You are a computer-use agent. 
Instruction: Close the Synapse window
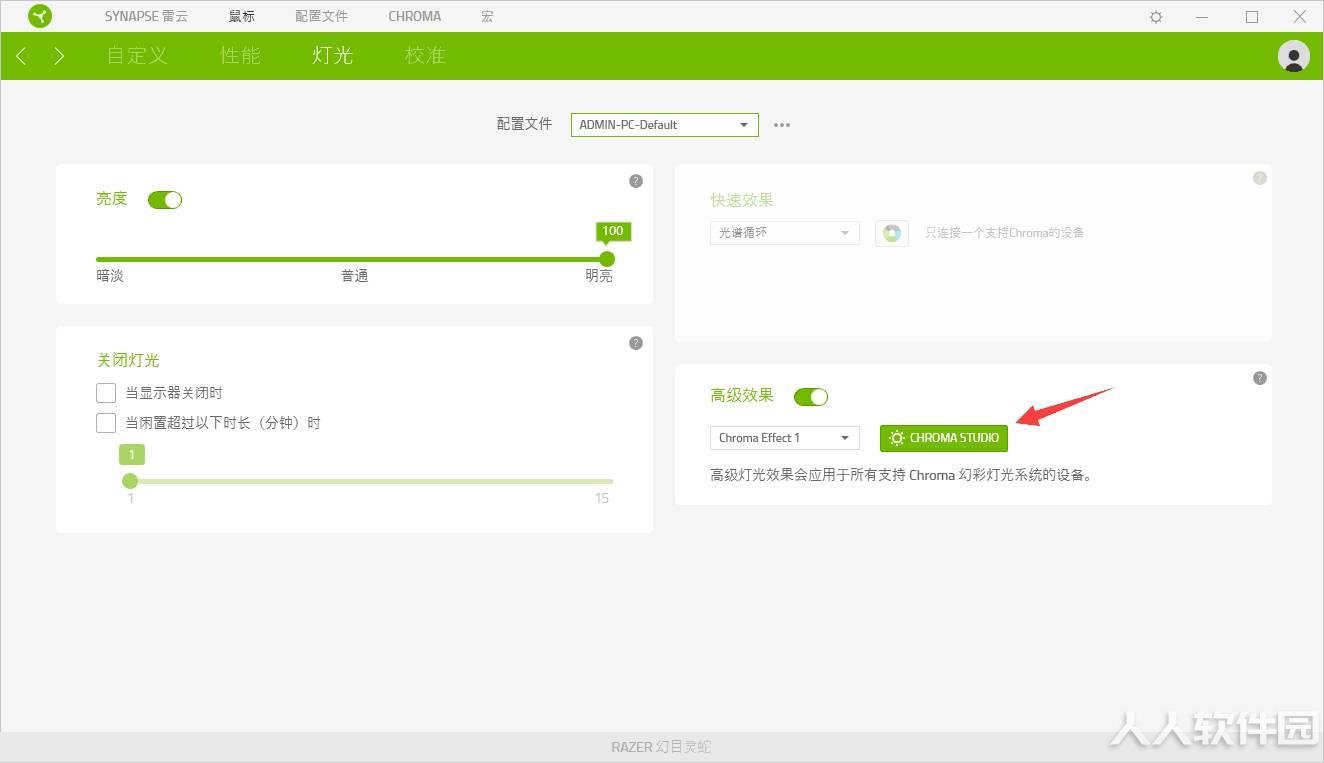tap(1300, 17)
